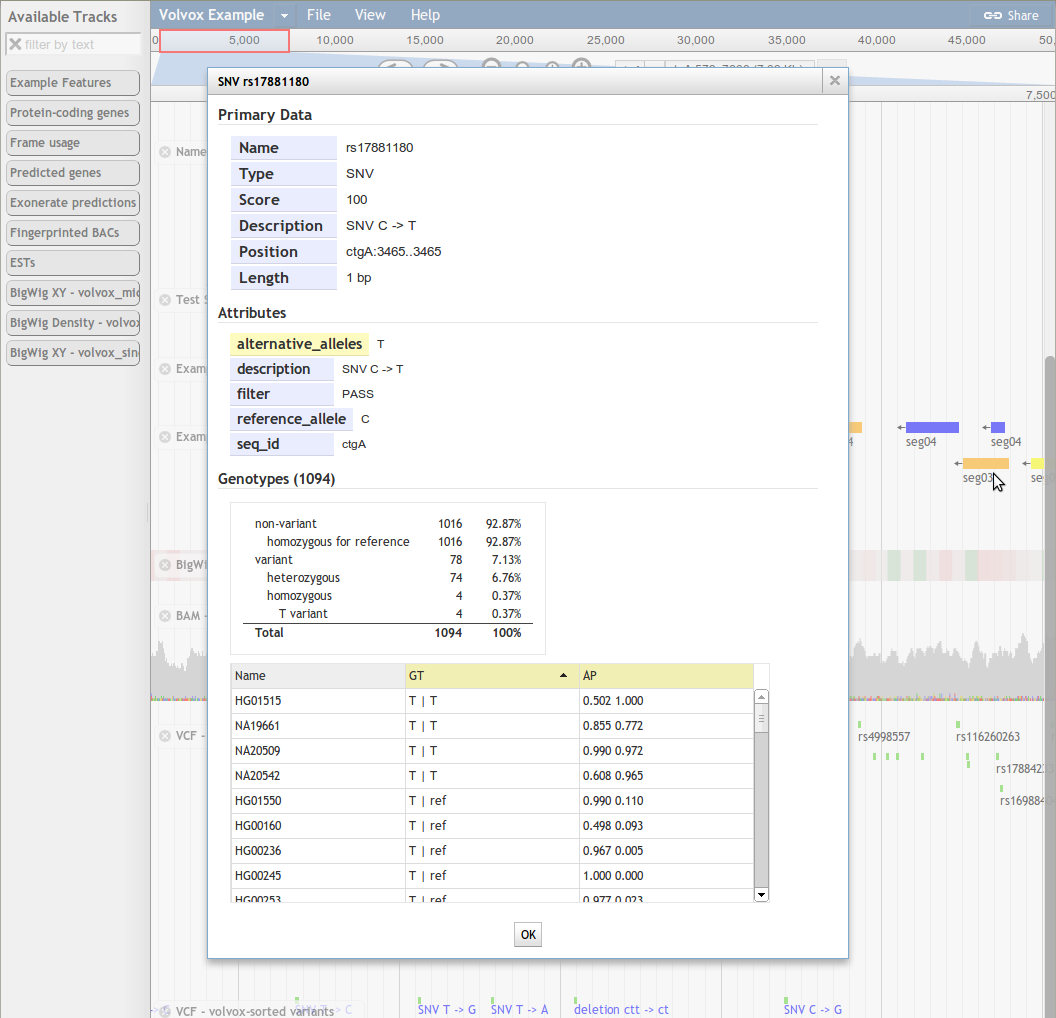Close the BigWig track with X icon
Image resolution: width=1056 pixels, height=1018 pixels.
(165, 565)
